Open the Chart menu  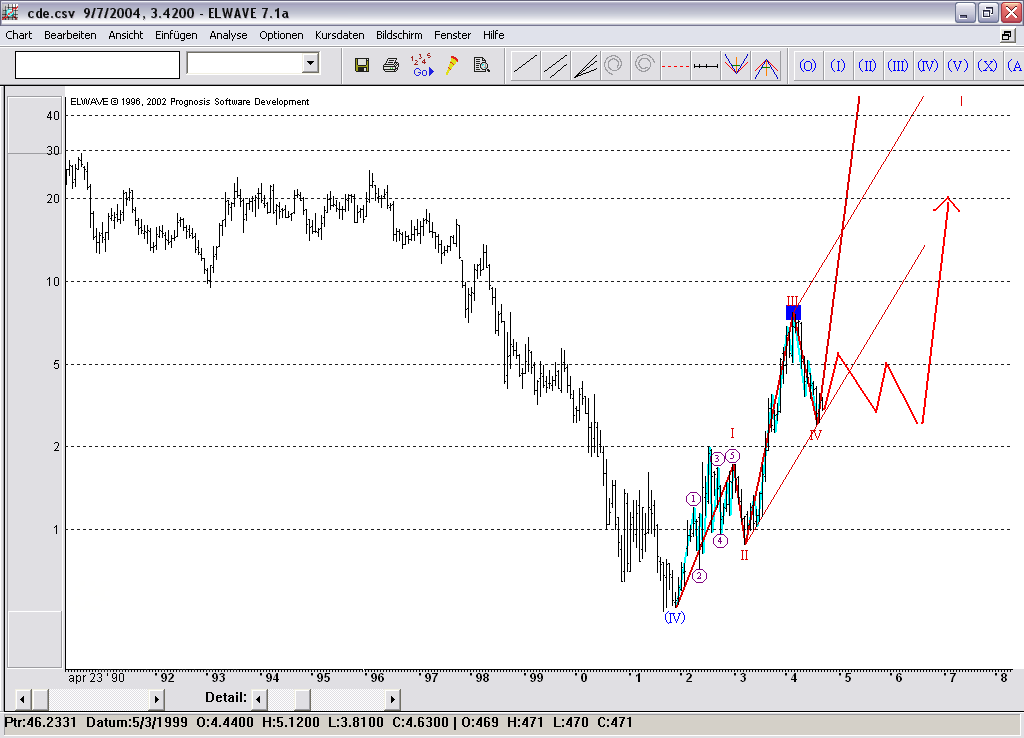(18, 35)
